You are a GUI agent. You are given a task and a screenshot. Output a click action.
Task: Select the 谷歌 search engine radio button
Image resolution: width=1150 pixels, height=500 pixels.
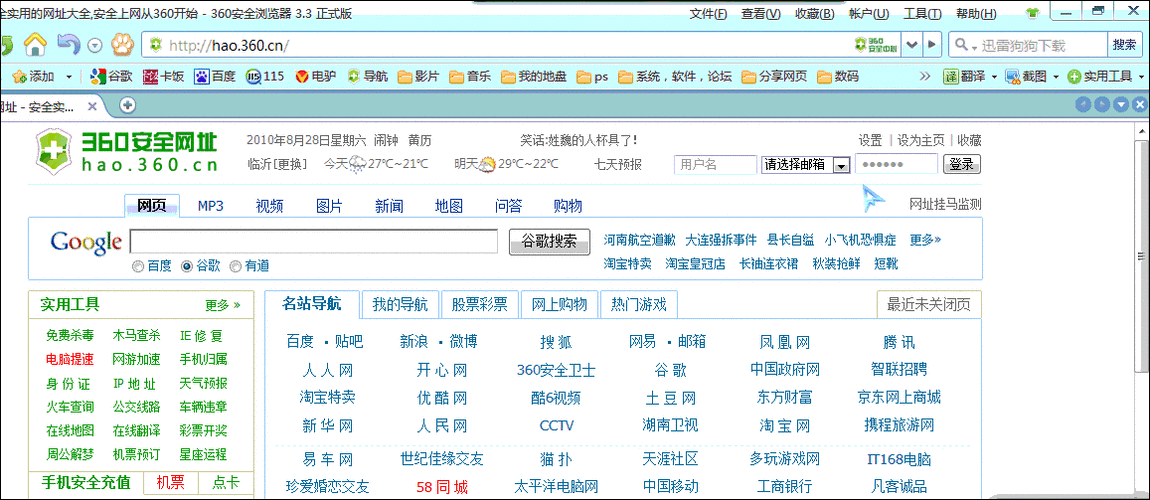186,266
